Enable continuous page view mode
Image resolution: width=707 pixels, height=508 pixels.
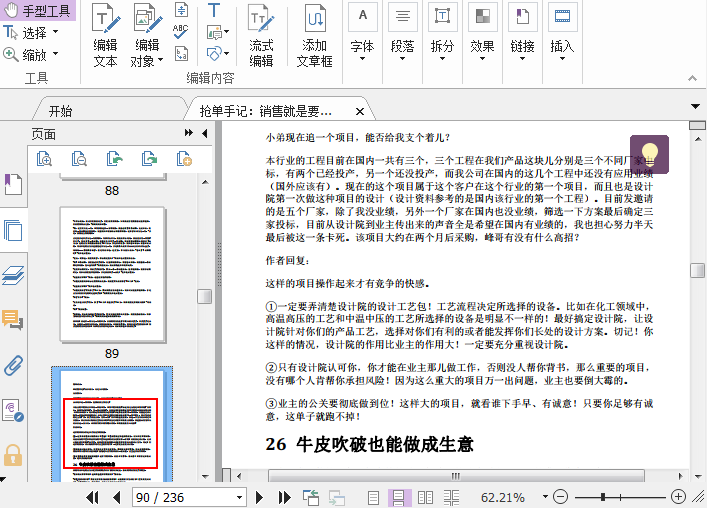pyautogui.click(x=399, y=497)
